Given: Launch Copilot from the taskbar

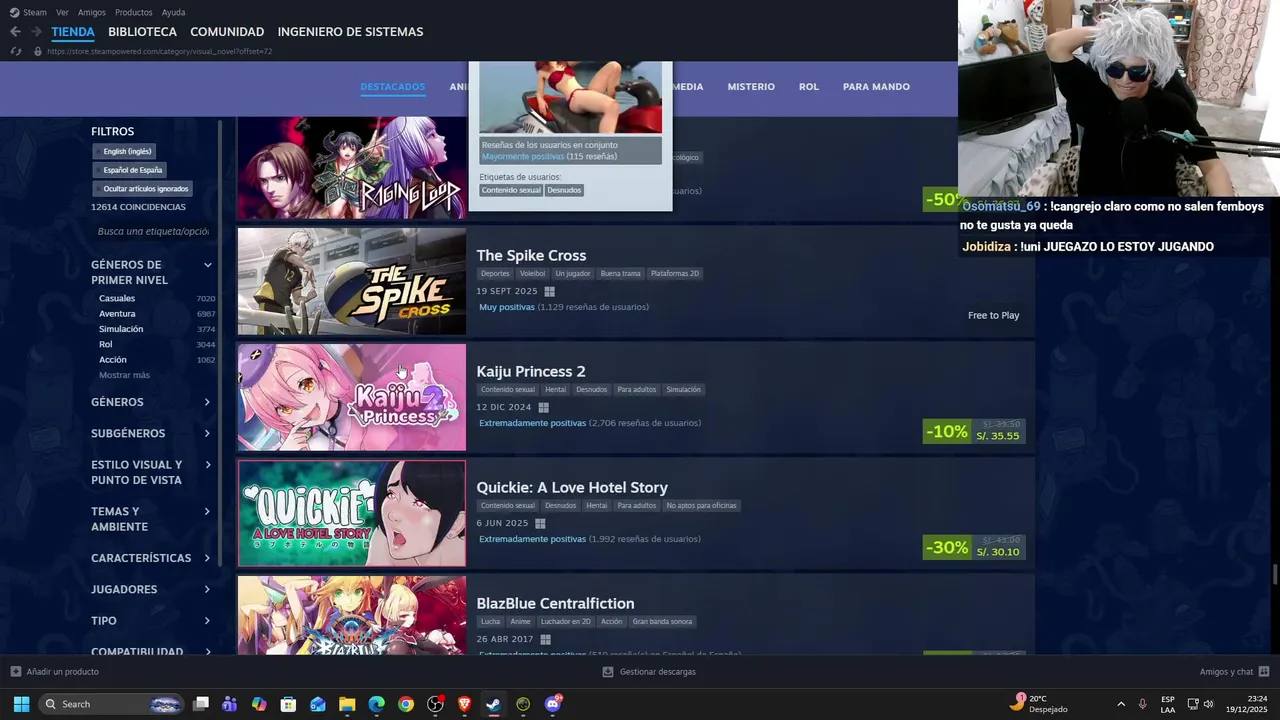Looking at the screenshot, I should click(259, 704).
